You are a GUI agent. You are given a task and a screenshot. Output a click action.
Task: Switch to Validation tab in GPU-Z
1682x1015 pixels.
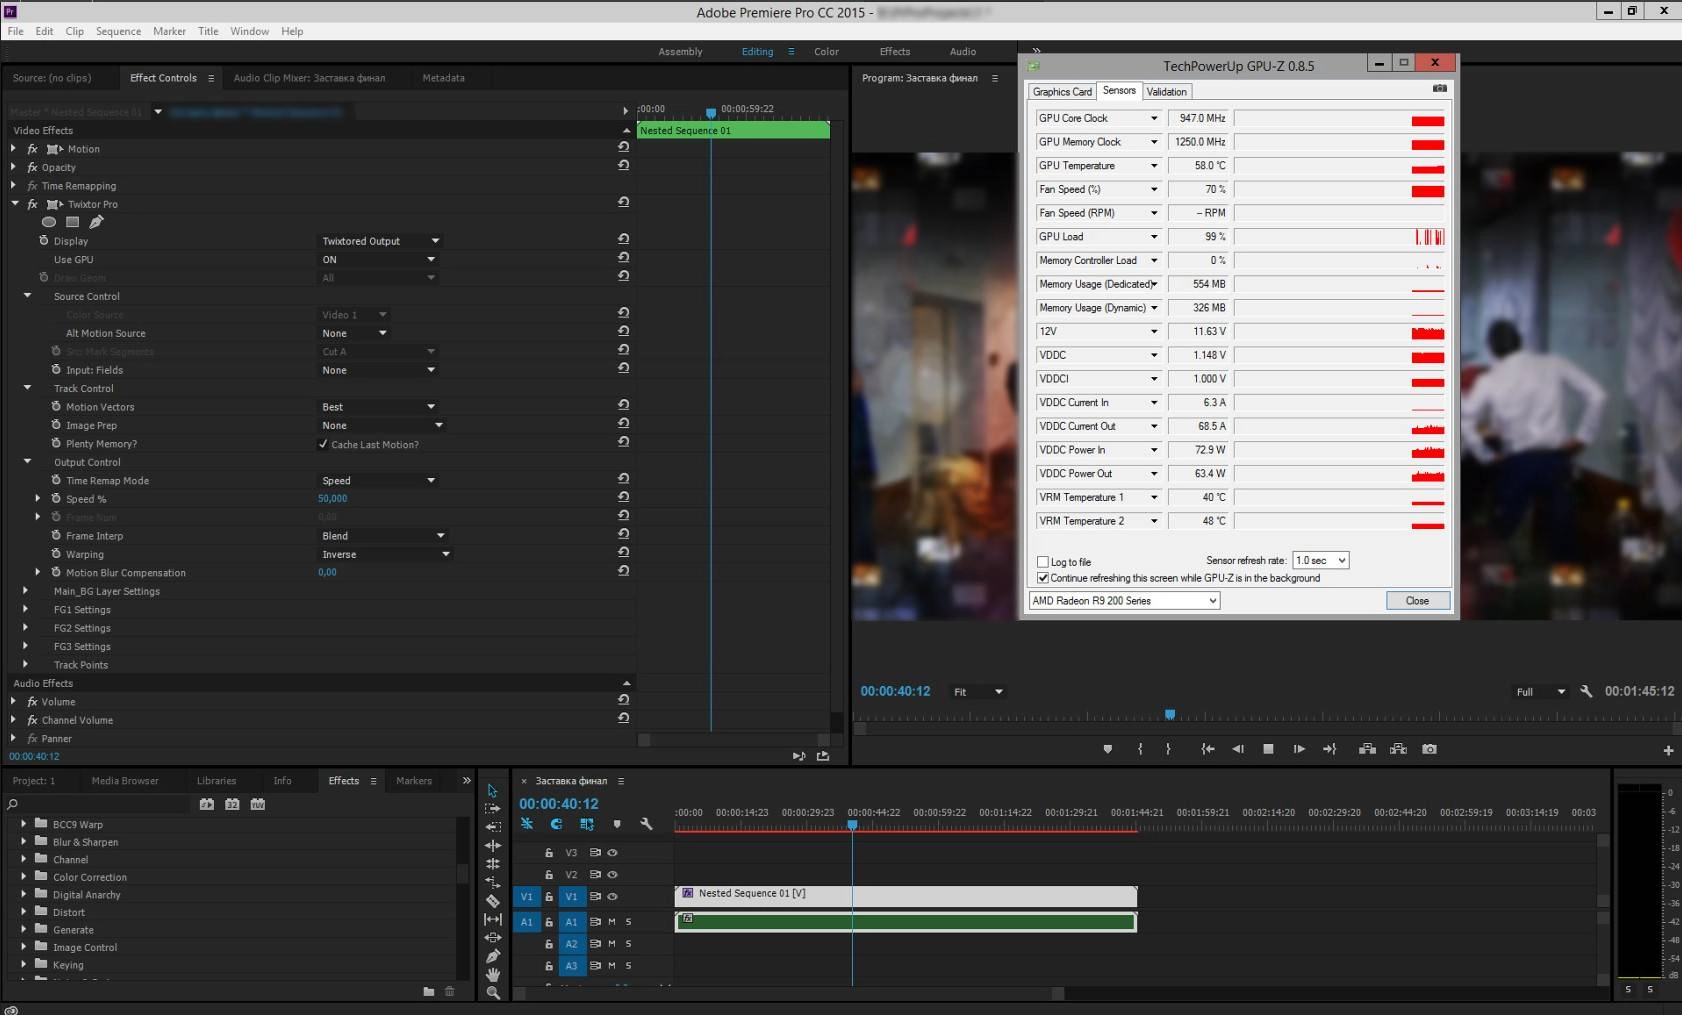1166,91
